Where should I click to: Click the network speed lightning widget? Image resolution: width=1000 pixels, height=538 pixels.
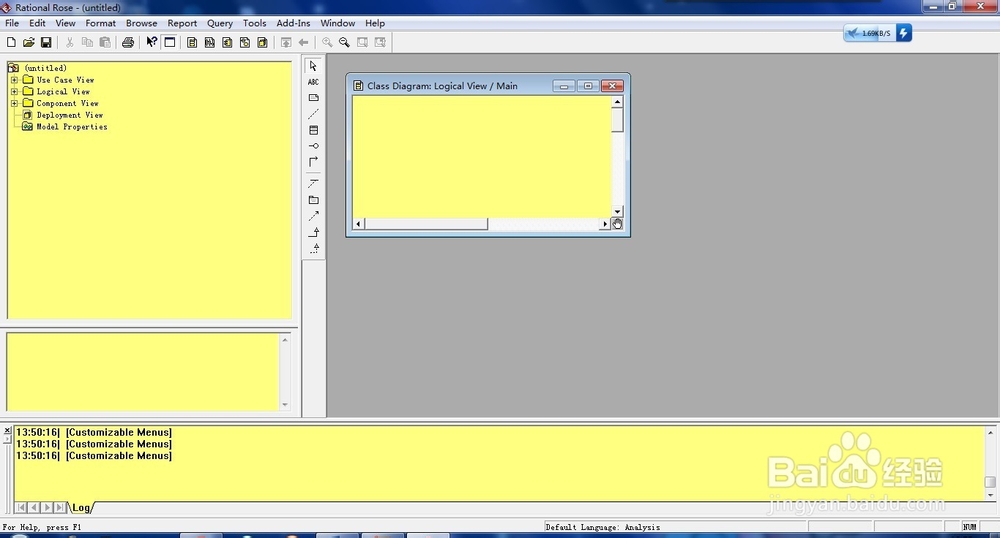click(x=904, y=33)
